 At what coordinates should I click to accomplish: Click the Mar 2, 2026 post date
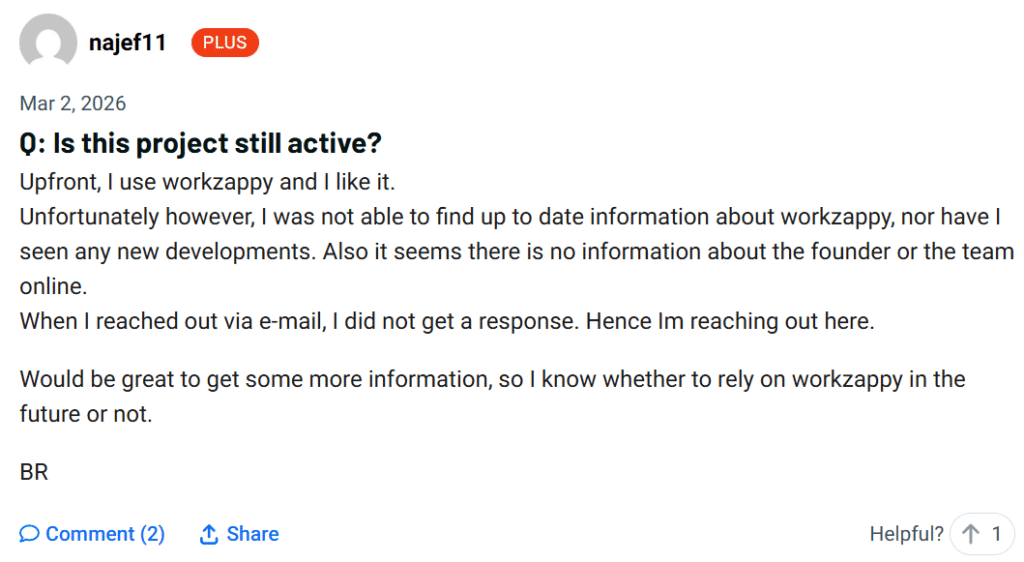click(x=72, y=103)
